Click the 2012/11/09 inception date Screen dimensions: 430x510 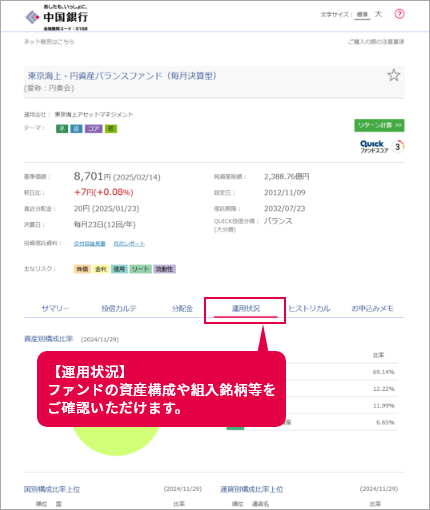(x=285, y=193)
